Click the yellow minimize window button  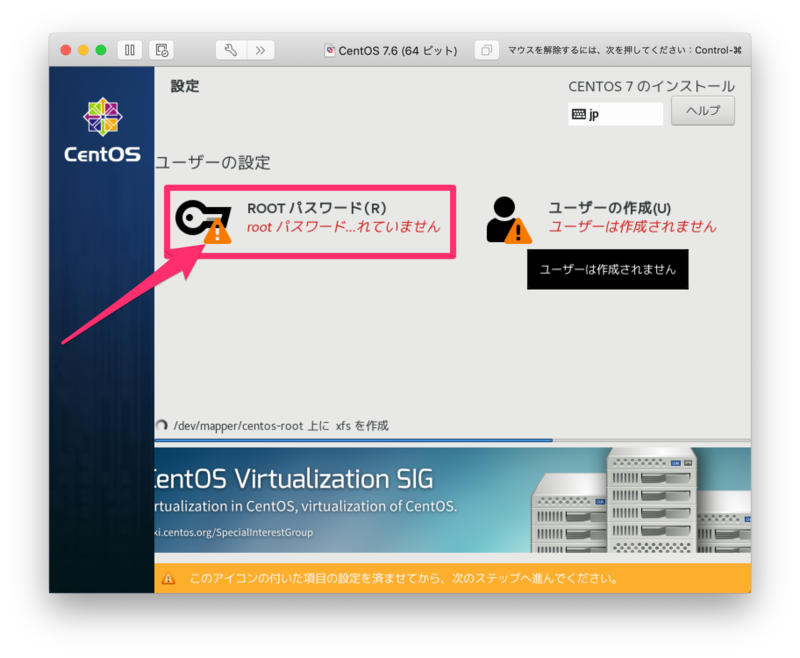pyautogui.click(x=83, y=50)
